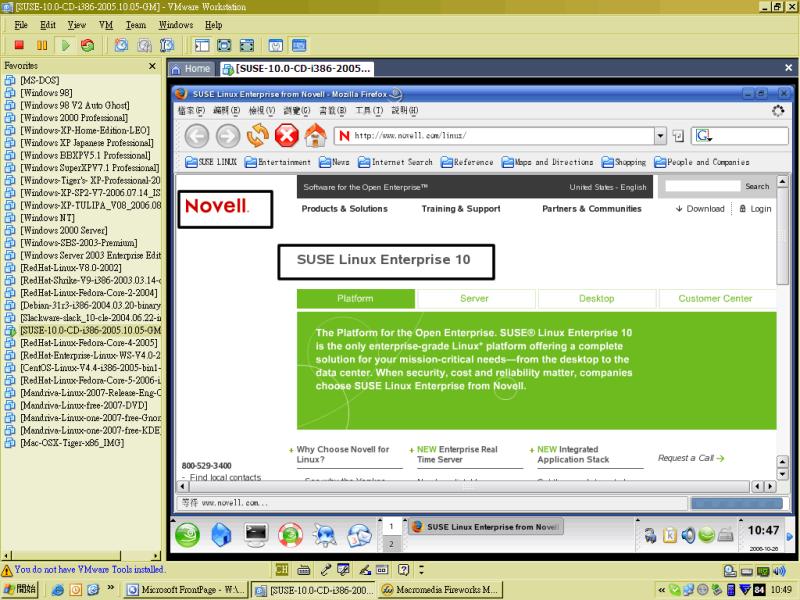This screenshot has width=800, height=600.
Task: Click the Novell page Search button
Action: [757, 187]
